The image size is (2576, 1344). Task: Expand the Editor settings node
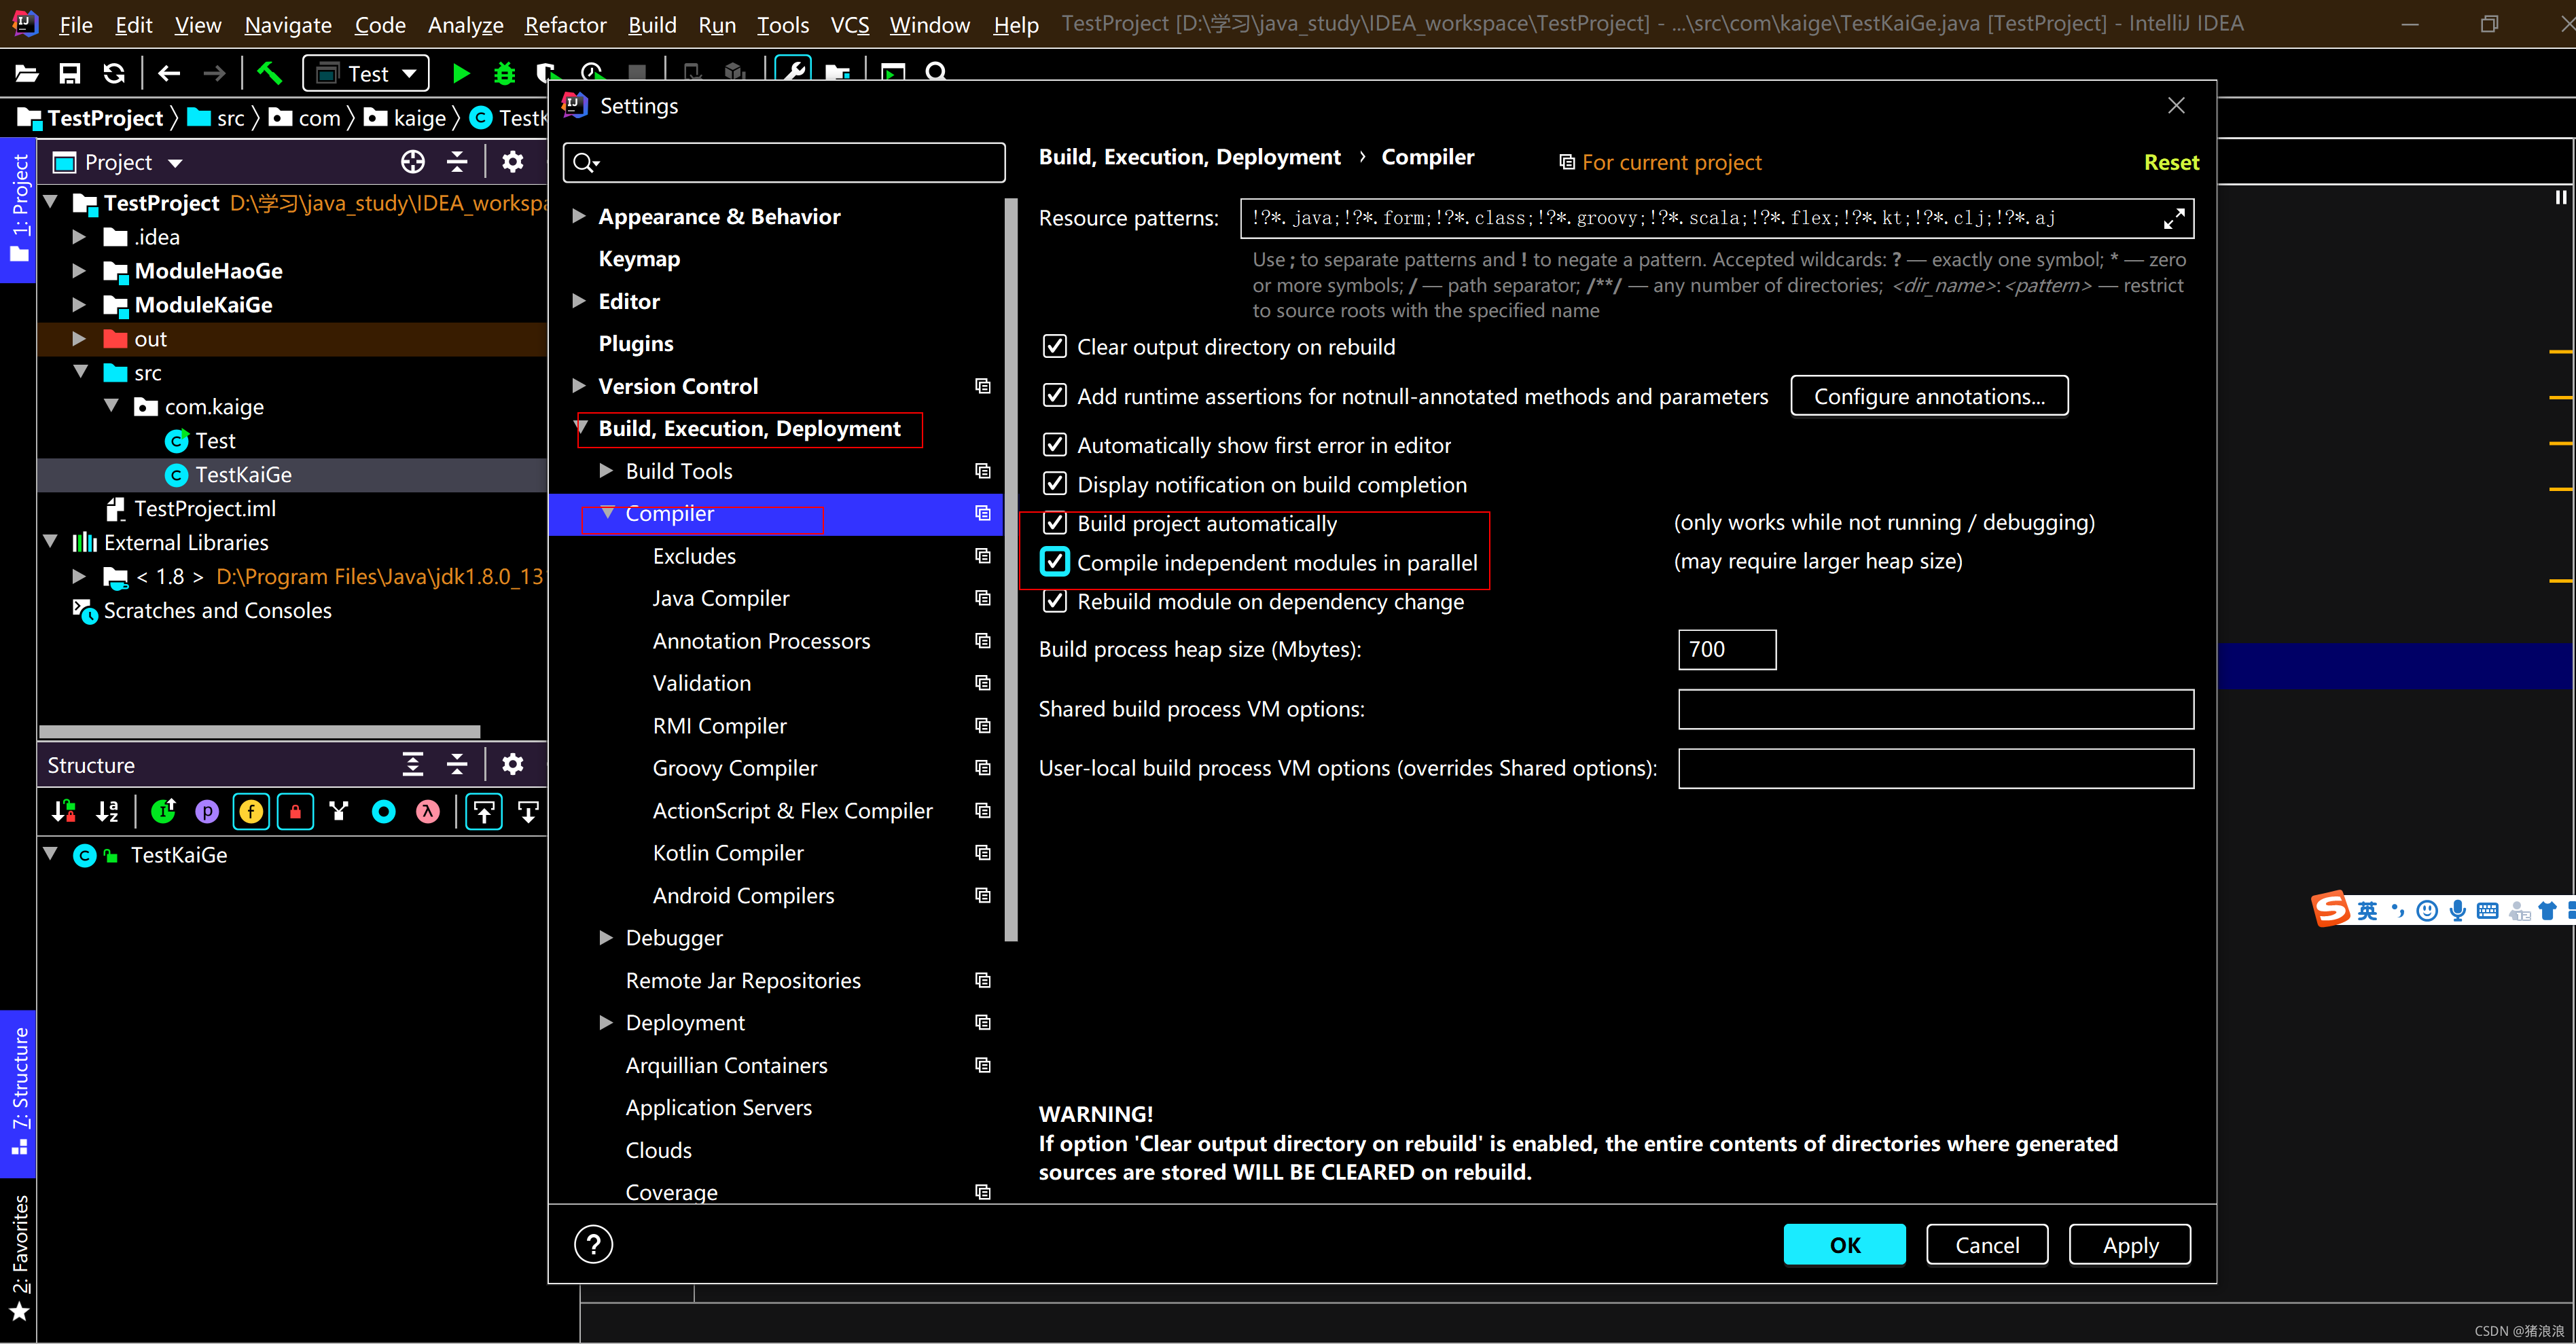(578, 301)
